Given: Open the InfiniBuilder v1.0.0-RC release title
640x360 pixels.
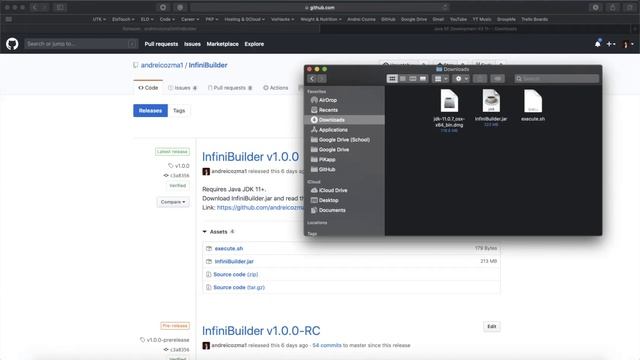Looking at the screenshot, I should coord(261,331).
